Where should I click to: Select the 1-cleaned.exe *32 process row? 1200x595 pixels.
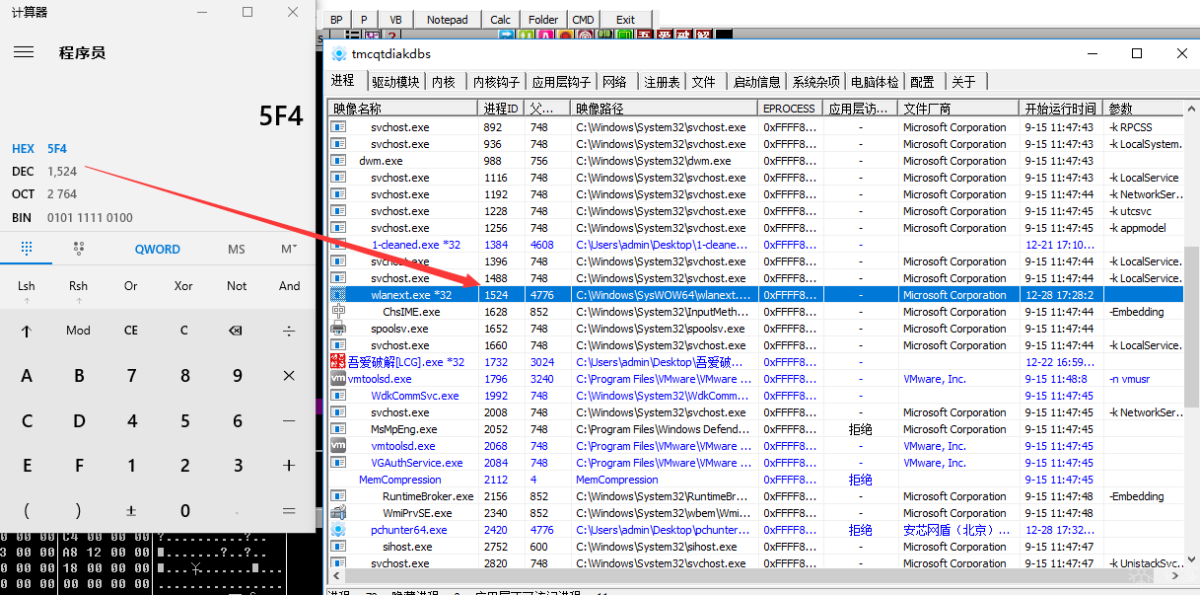pyautogui.click(x=756, y=245)
